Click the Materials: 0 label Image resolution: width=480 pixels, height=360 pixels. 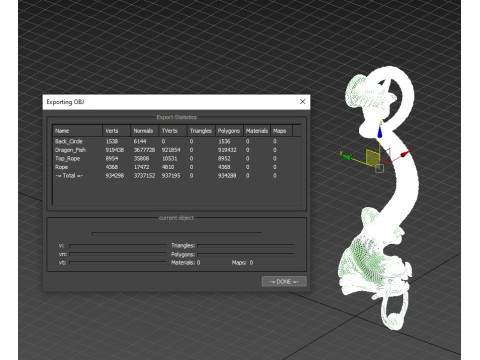pos(186,263)
